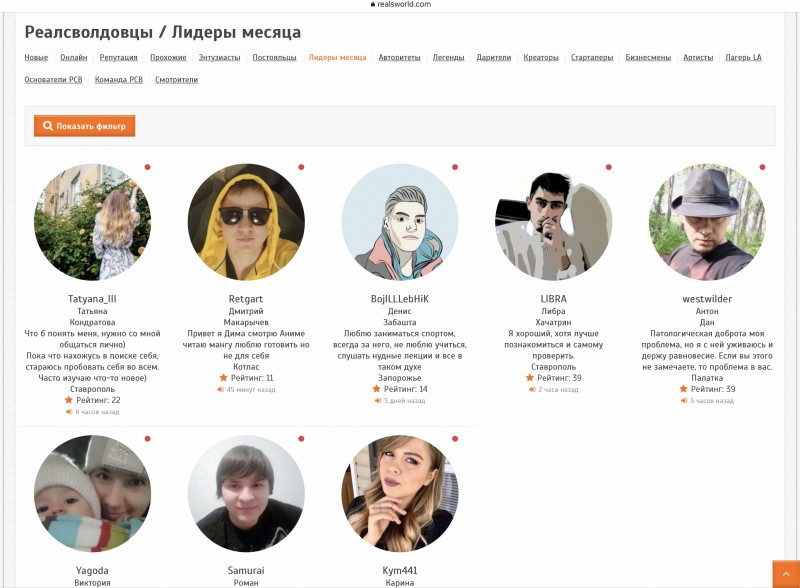Viewport: 800px width, 588px height.
Task: Open Retgart's profile photo in yellow hood
Action: click(x=246, y=222)
